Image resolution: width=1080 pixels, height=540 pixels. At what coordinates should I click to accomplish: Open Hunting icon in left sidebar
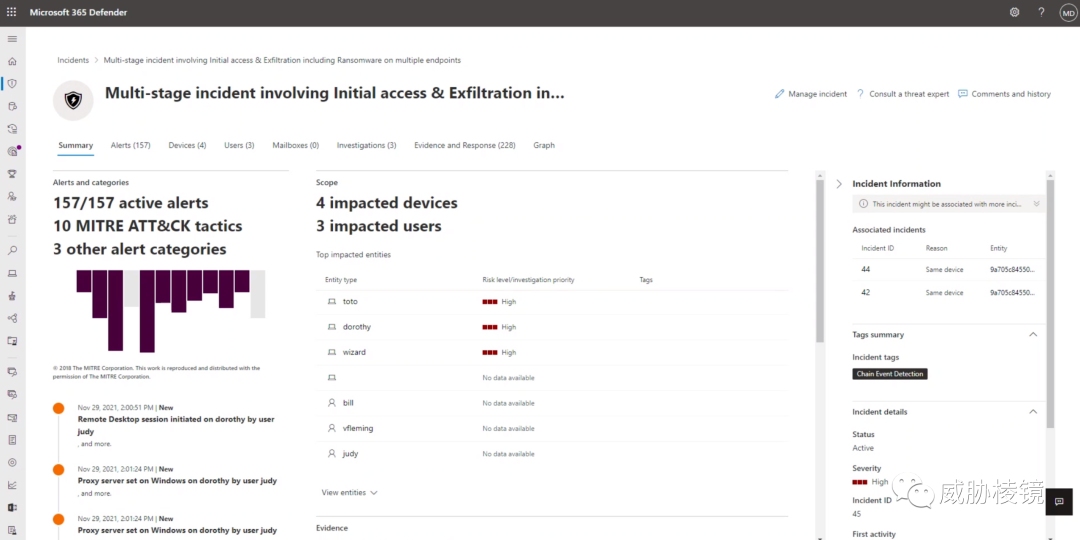(x=12, y=106)
